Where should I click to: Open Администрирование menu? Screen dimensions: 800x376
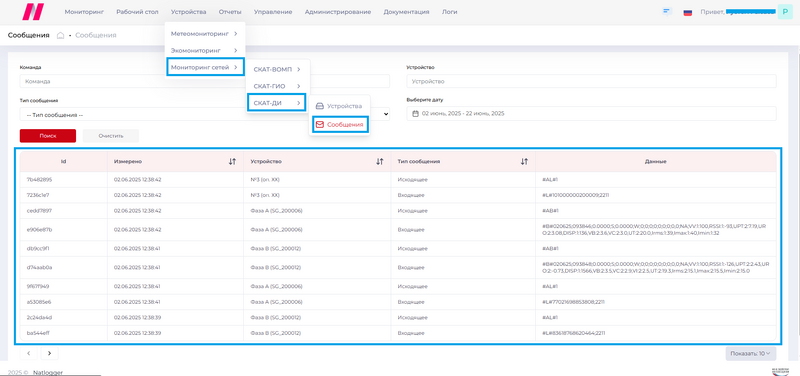coord(338,12)
